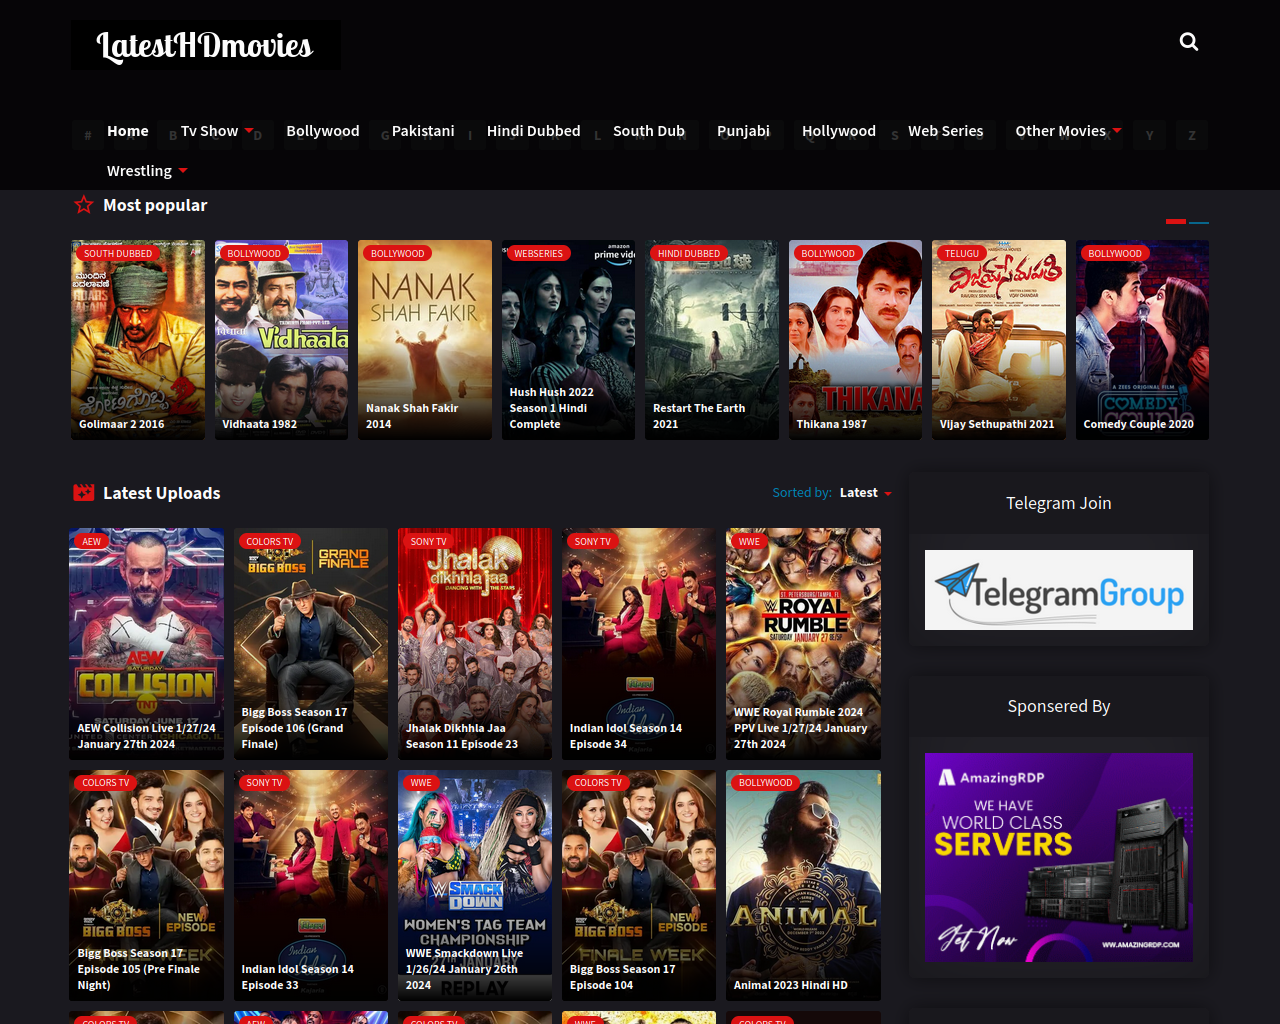Click the SOUTH DUBBED tag on Golimaar 2
Image resolution: width=1280 pixels, height=1024 pixels.
pyautogui.click(x=118, y=254)
